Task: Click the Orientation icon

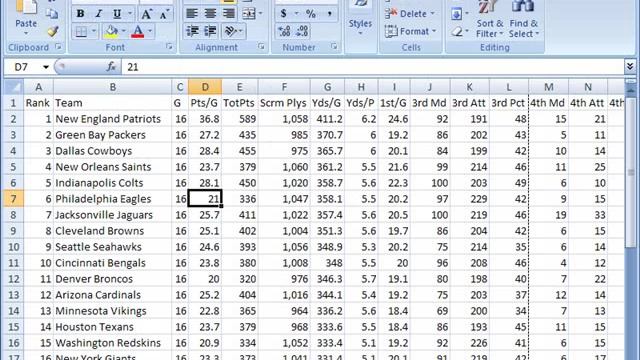Action: [231, 31]
